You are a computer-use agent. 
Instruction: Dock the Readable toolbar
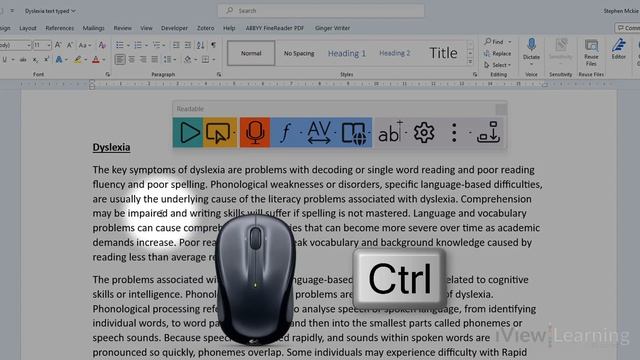(x=488, y=132)
